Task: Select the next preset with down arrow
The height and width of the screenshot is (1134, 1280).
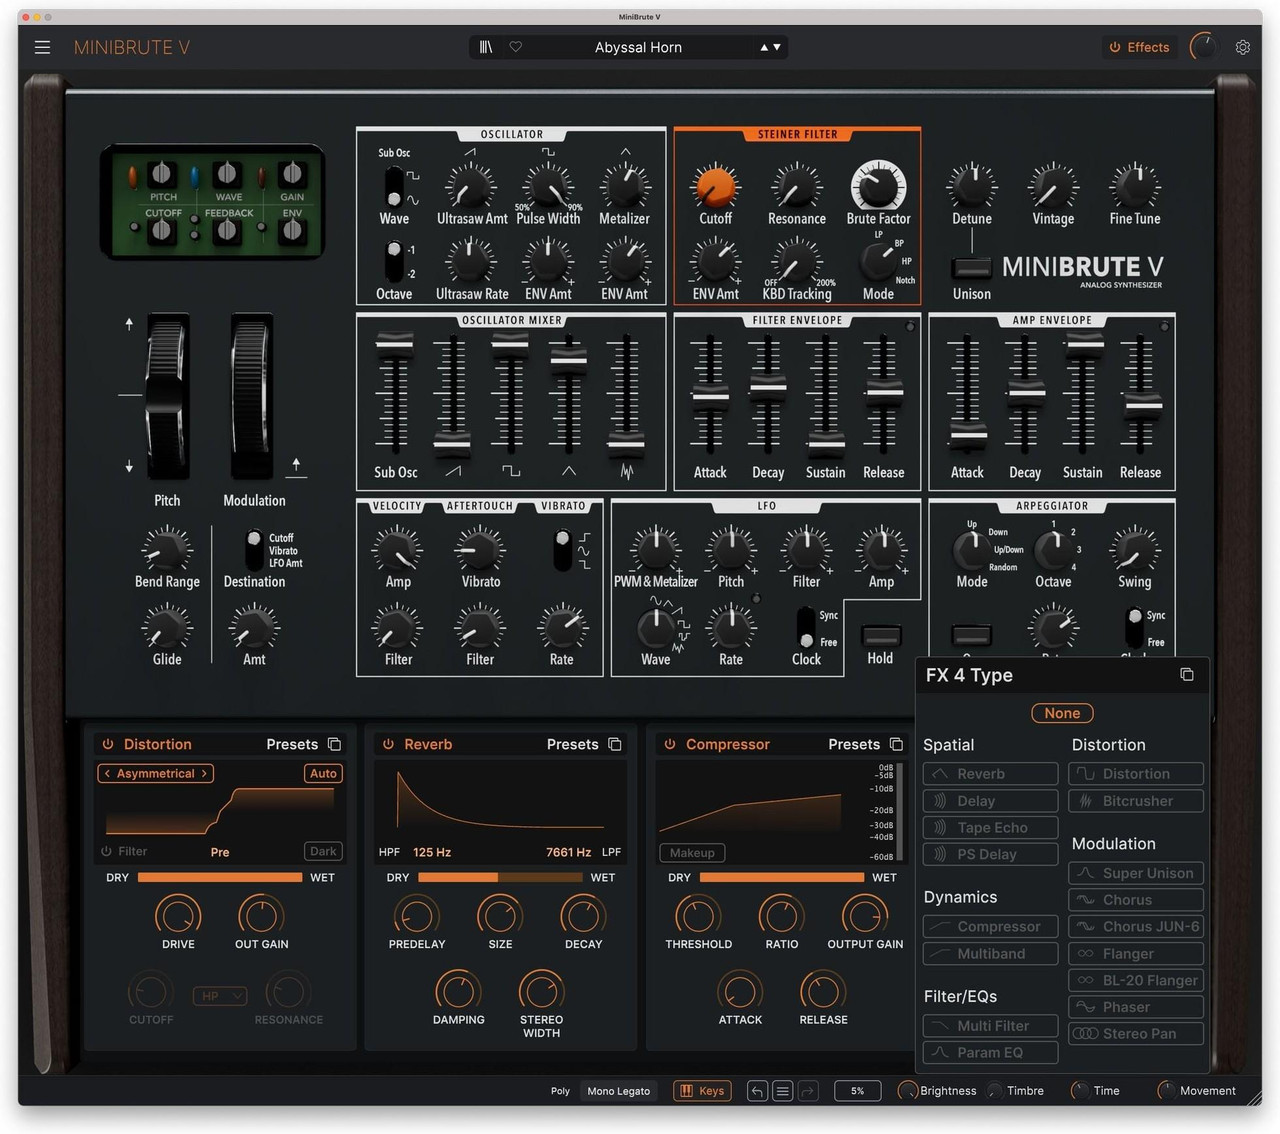Action: click(x=777, y=47)
